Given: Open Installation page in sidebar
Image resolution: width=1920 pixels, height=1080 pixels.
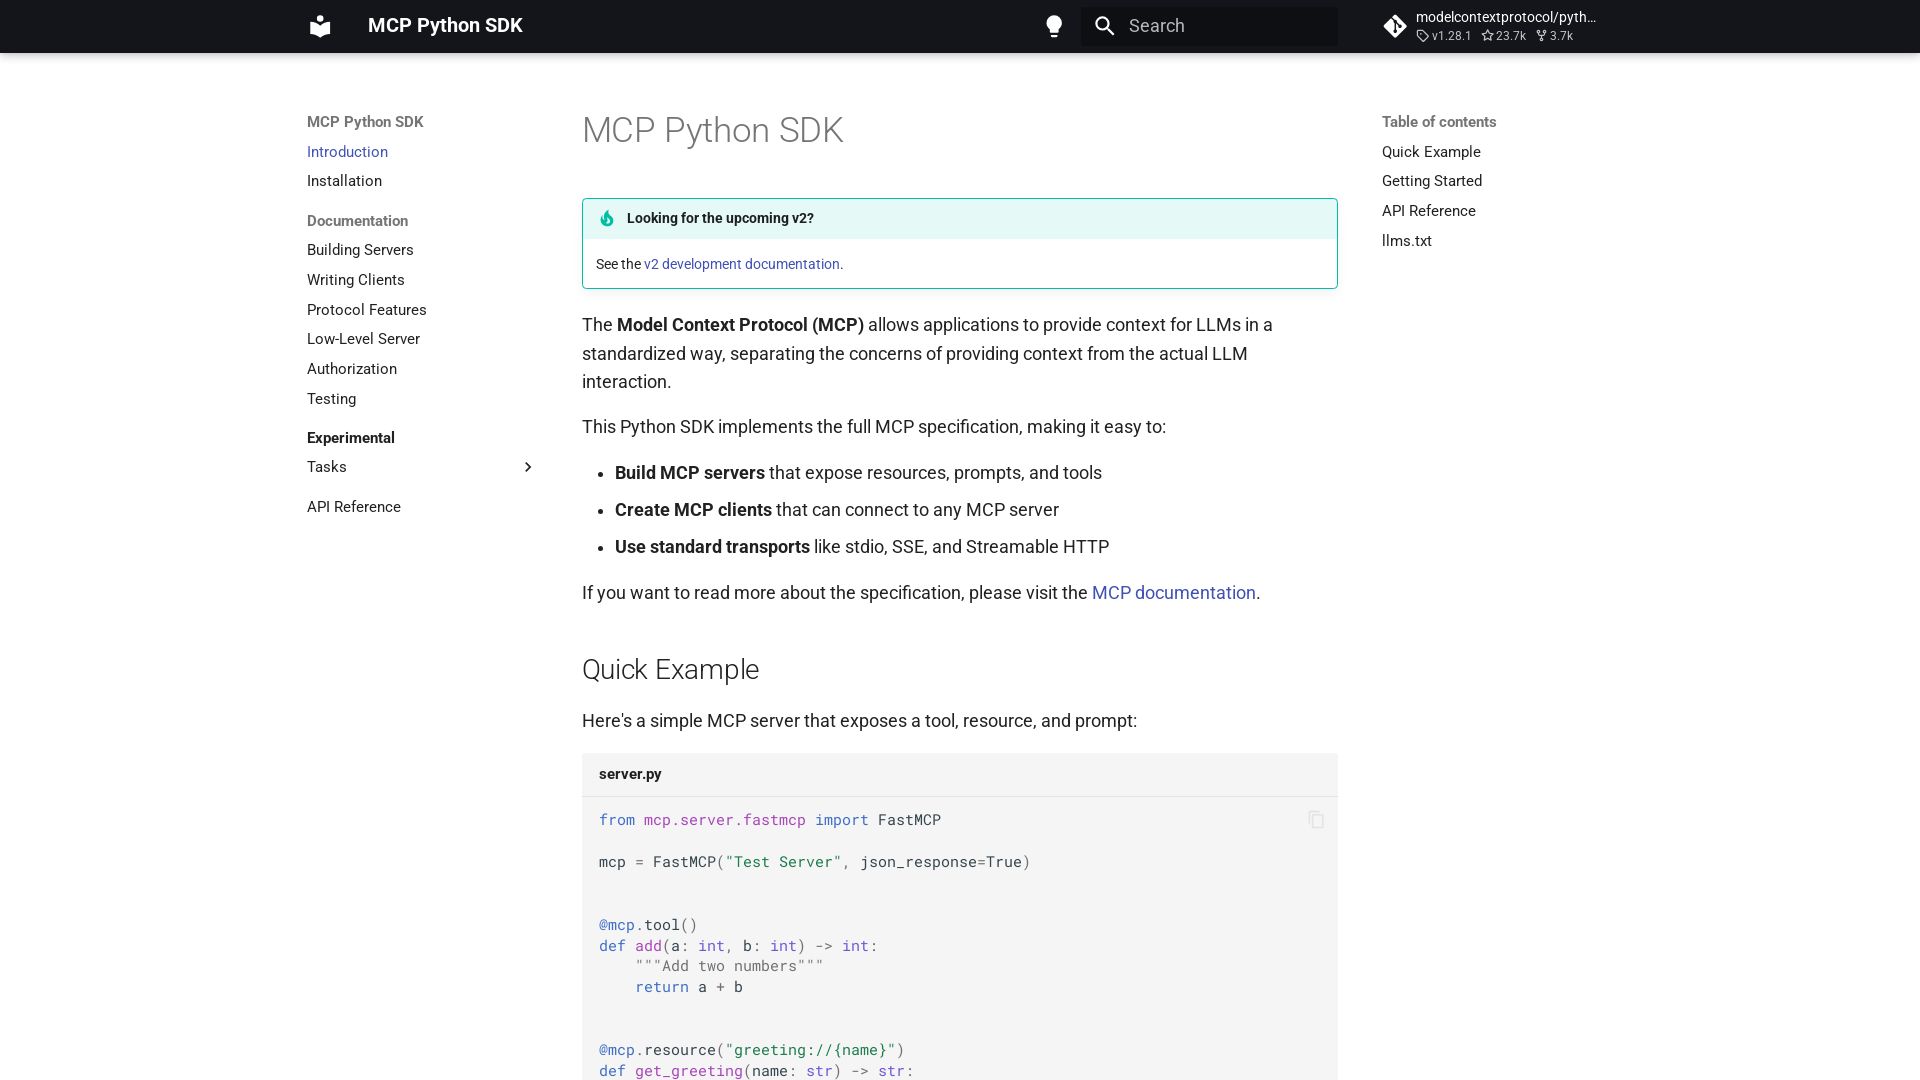Looking at the screenshot, I should coord(344,181).
